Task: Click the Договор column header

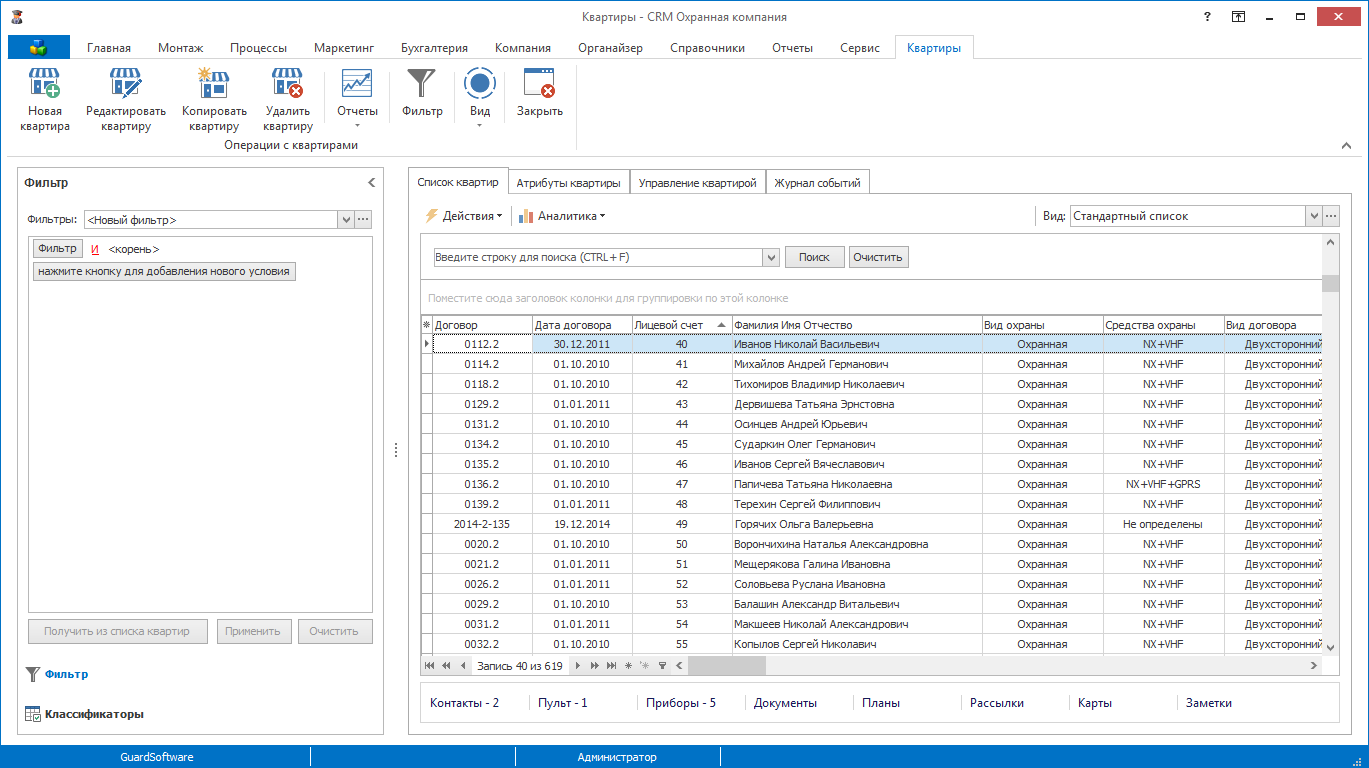Action: 482,325
